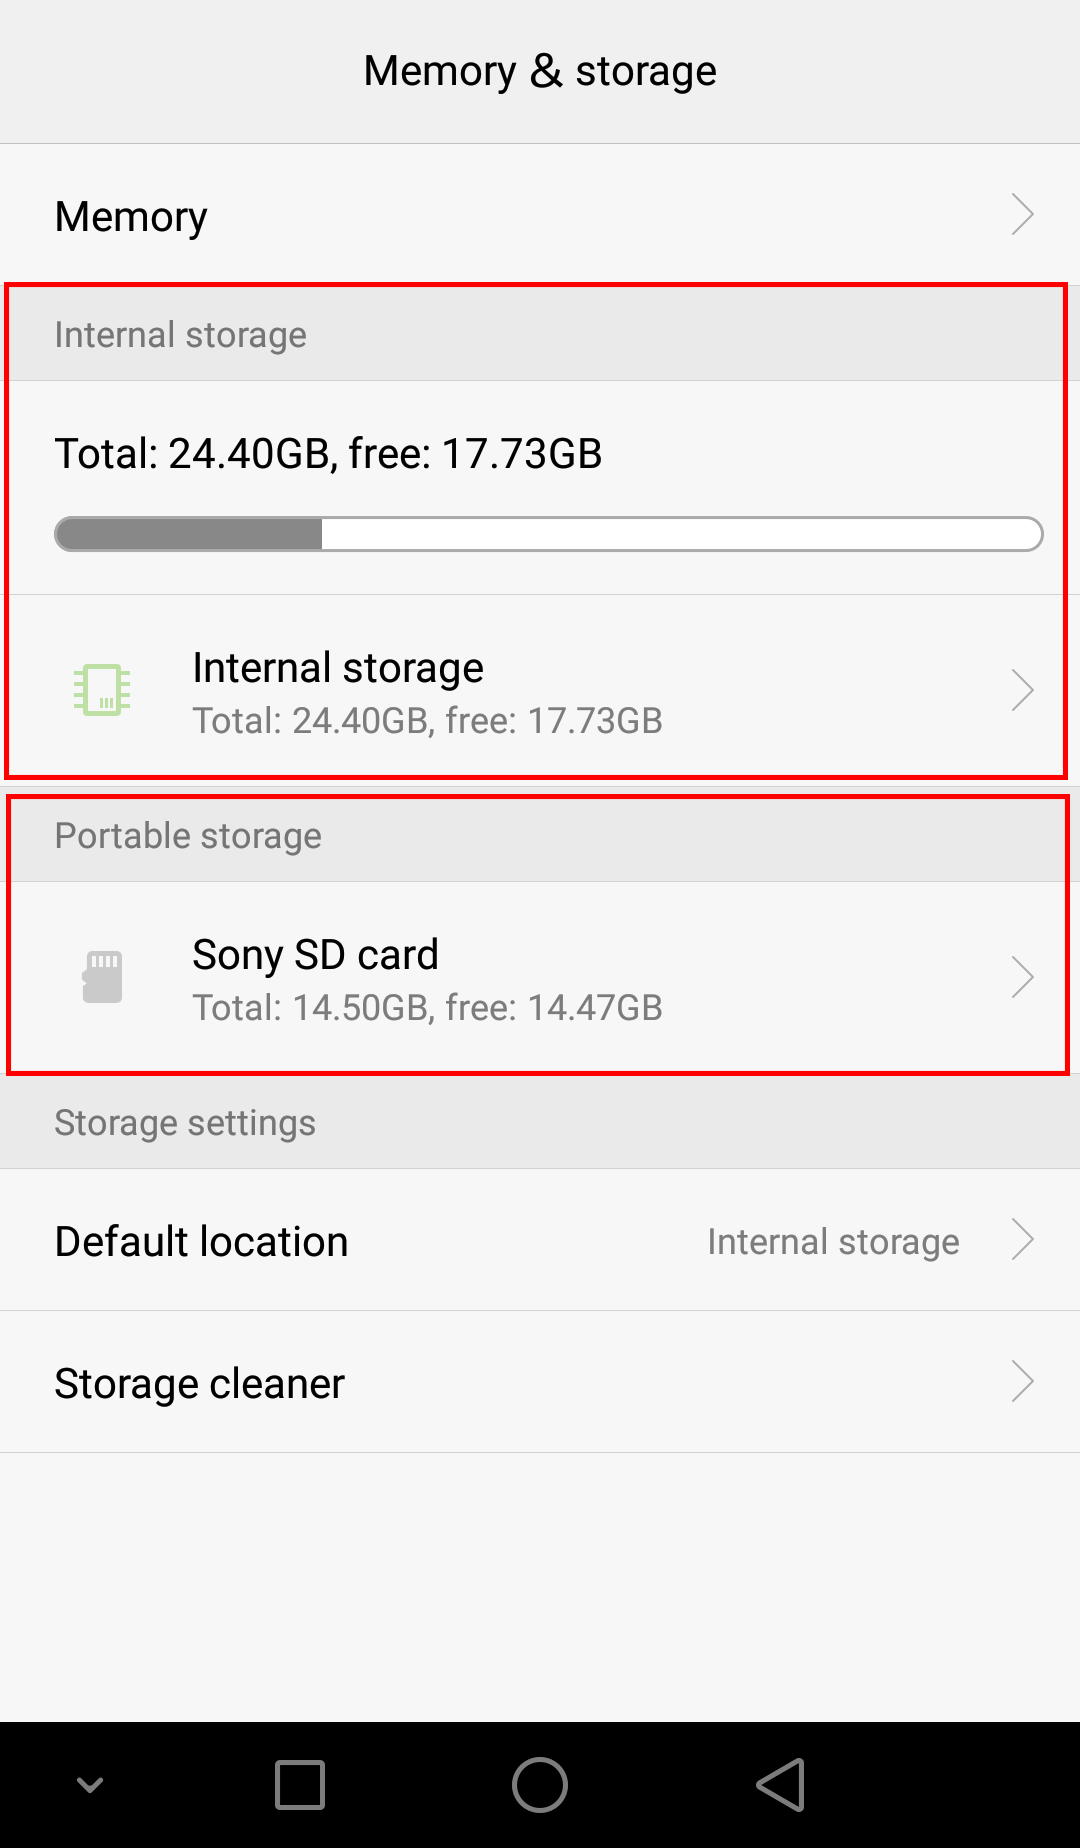
Task: Tap the Internal storage list entry title
Action: [x=338, y=668]
